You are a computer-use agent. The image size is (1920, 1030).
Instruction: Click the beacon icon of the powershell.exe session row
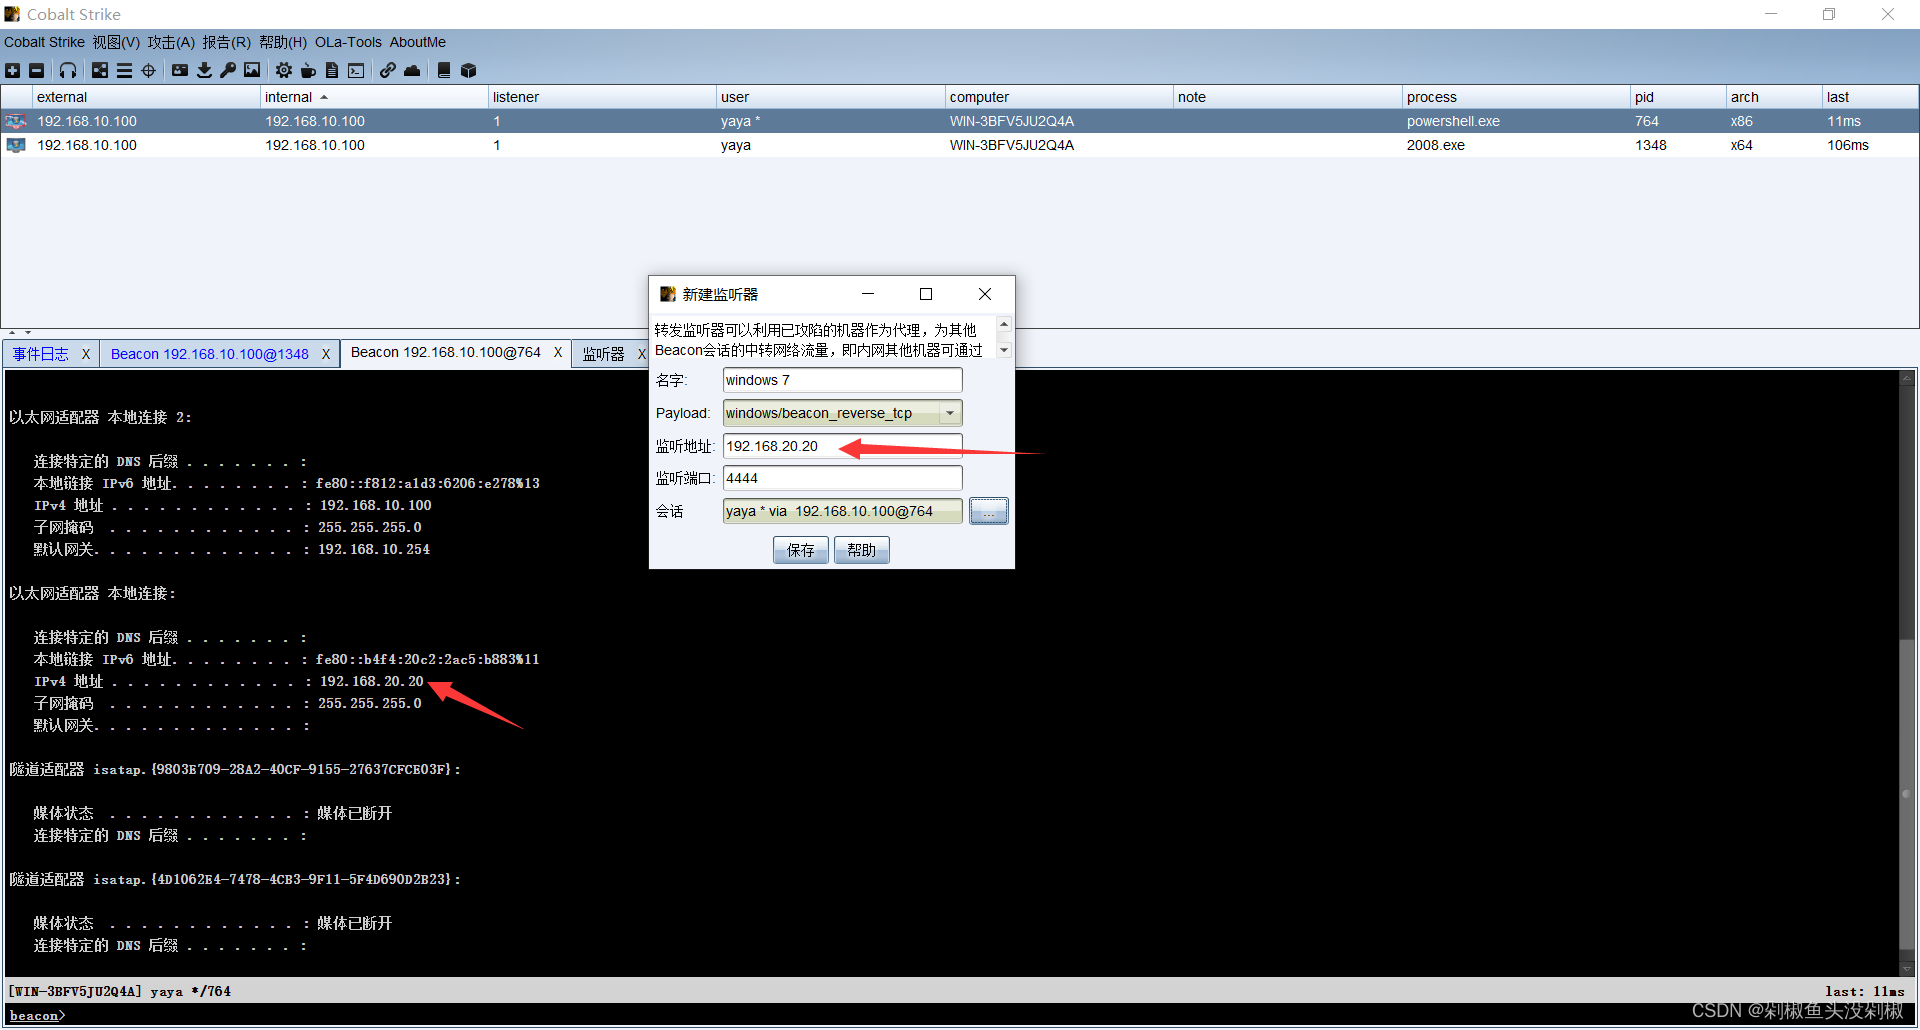point(16,121)
